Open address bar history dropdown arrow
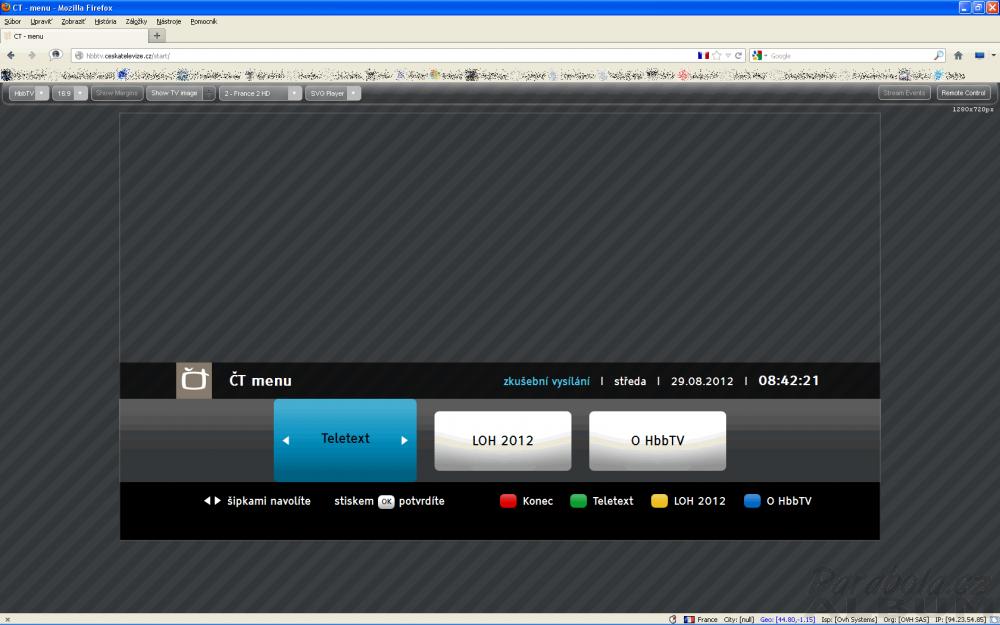The width and height of the screenshot is (1000, 625). [728, 55]
